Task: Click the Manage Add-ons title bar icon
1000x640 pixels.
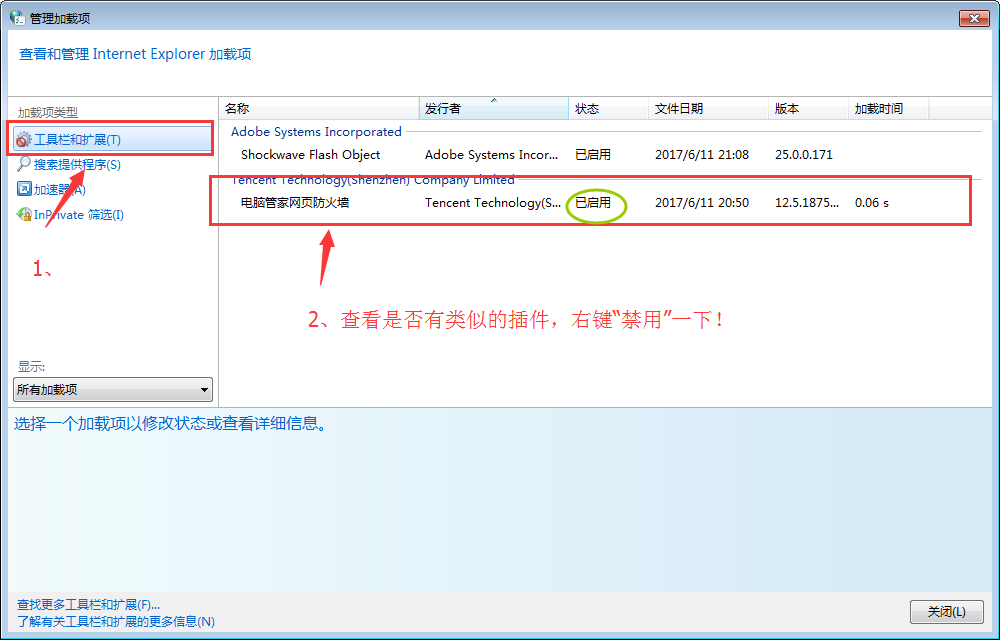Action: point(17,17)
